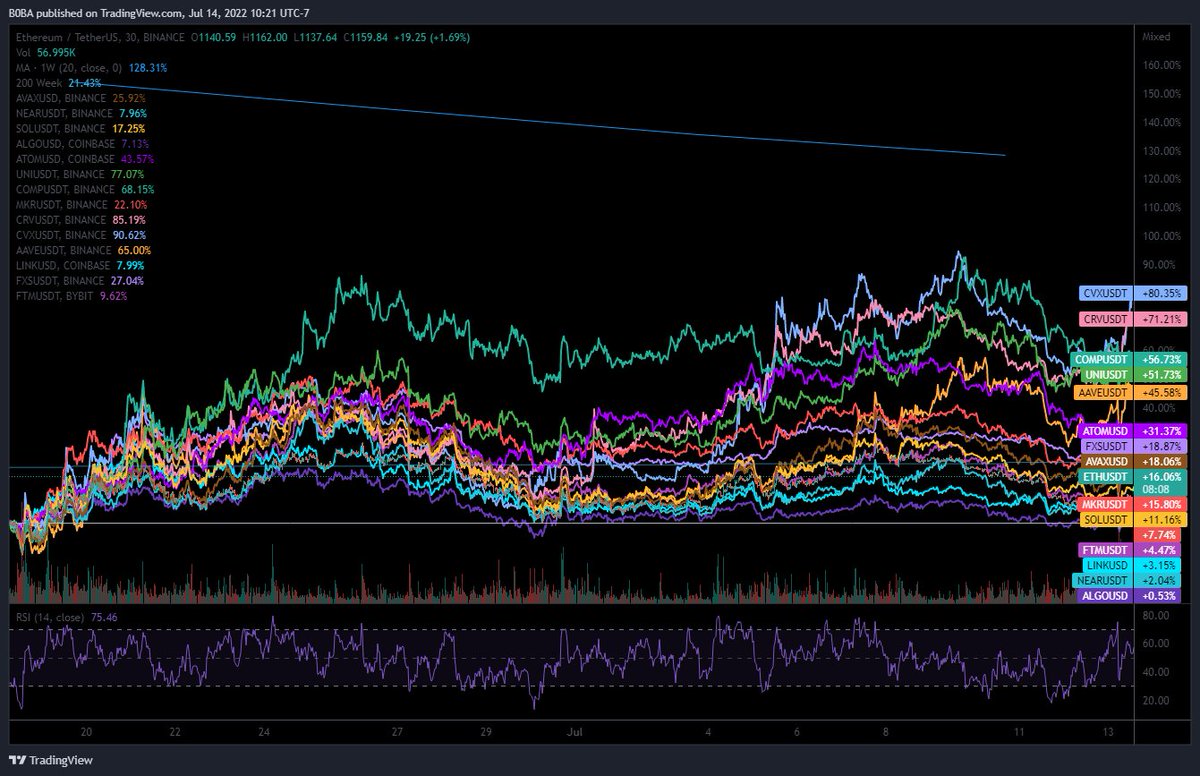Image resolution: width=1200 pixels, height=776 pixels.
Task: Click the SOLUSDT +11.16% scale label
Action: click(x=1133, y=520)
